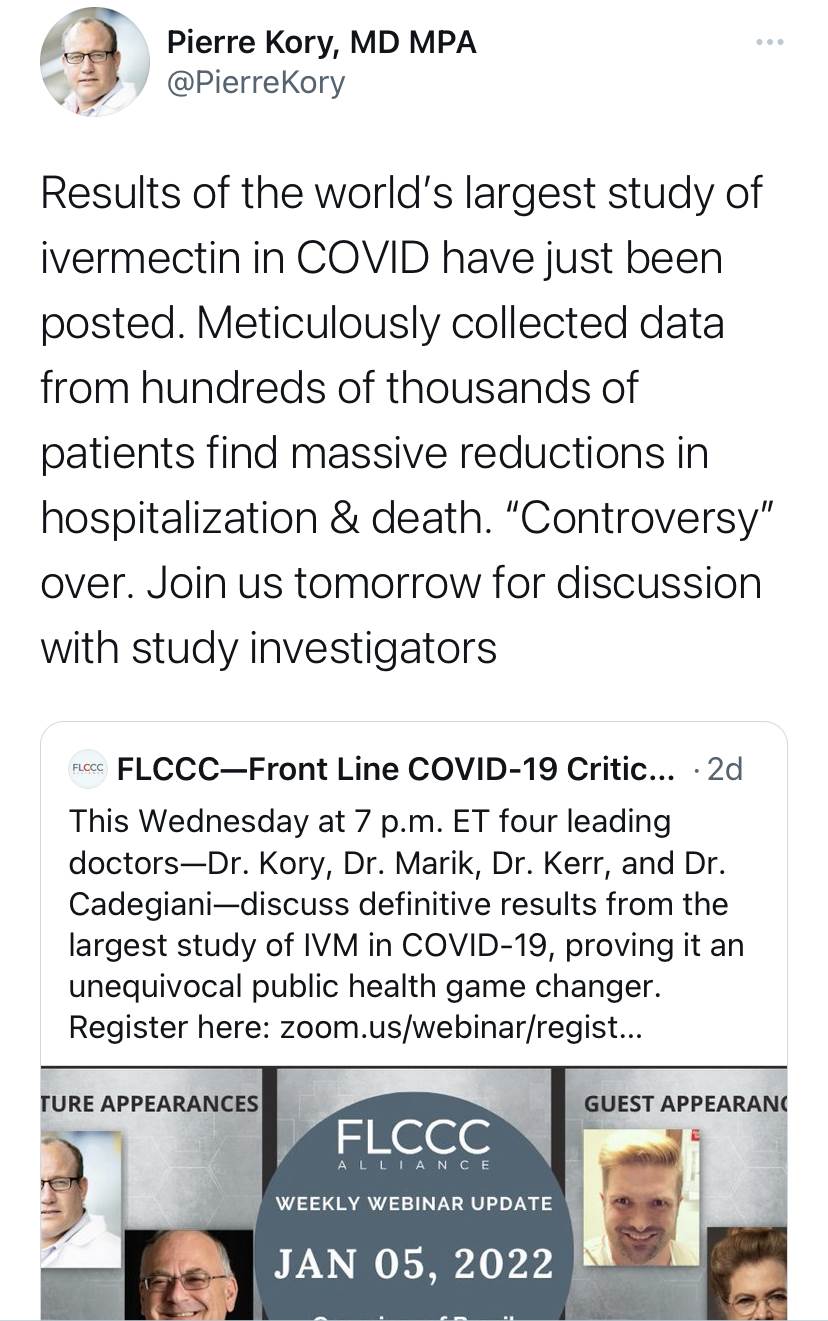828x1321 pixels.
Task: Open the FLCCC—Front Line COVID-19 quoted account name
Action: [395, 769]
